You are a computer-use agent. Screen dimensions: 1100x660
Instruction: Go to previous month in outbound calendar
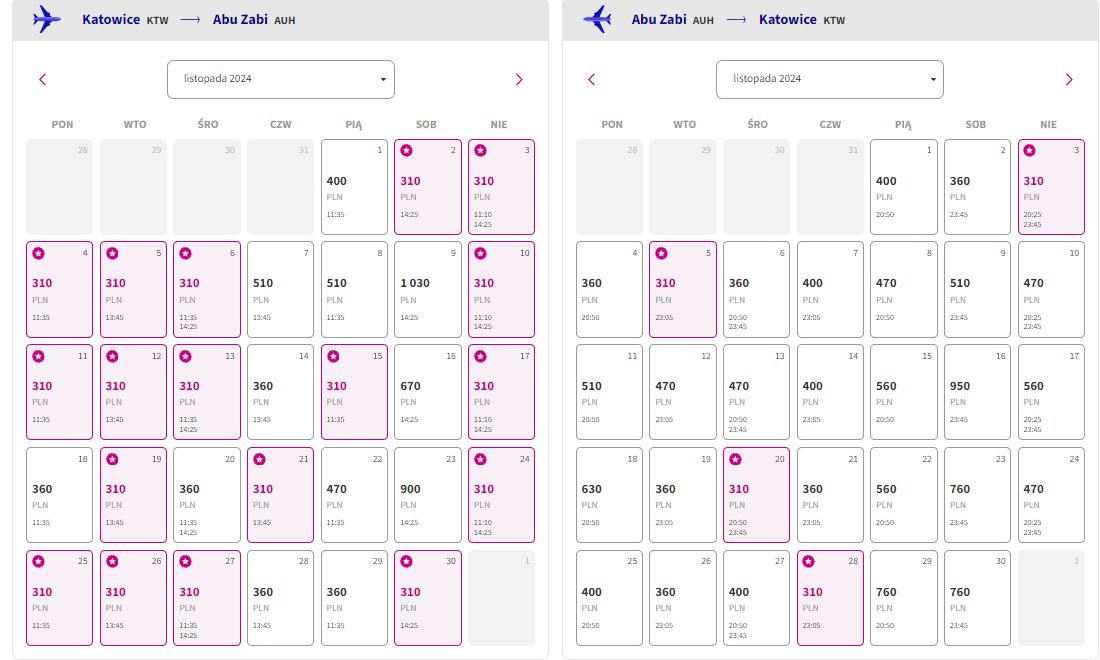click(x=43, y=79)
